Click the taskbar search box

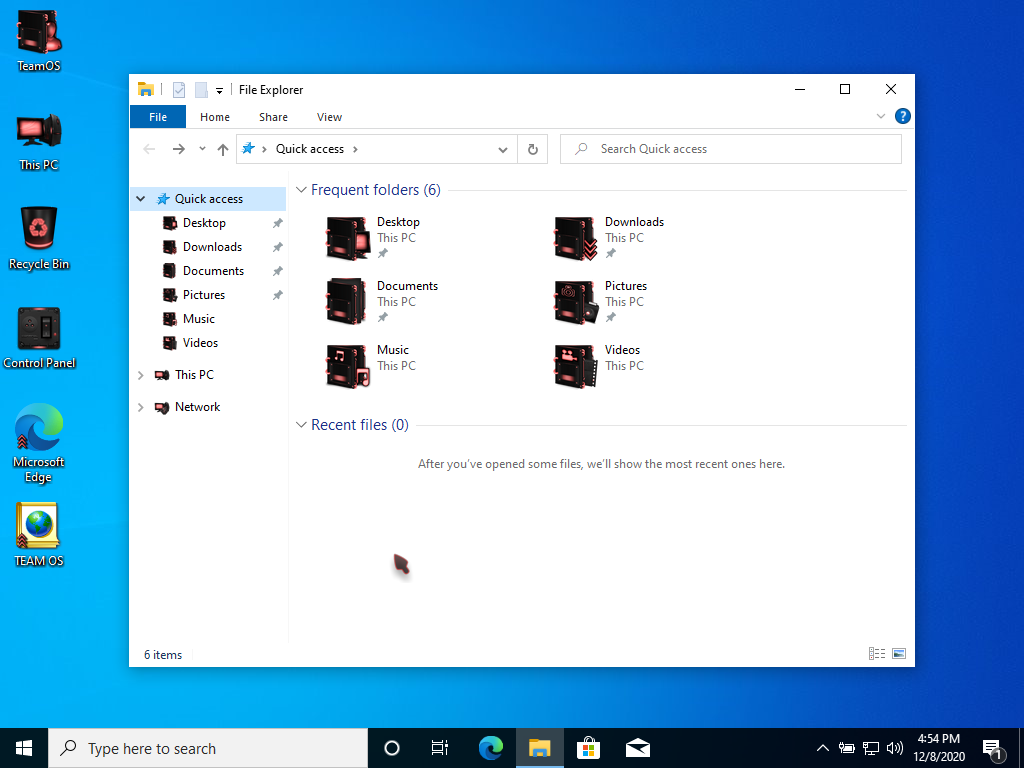[x=208, y=748]
